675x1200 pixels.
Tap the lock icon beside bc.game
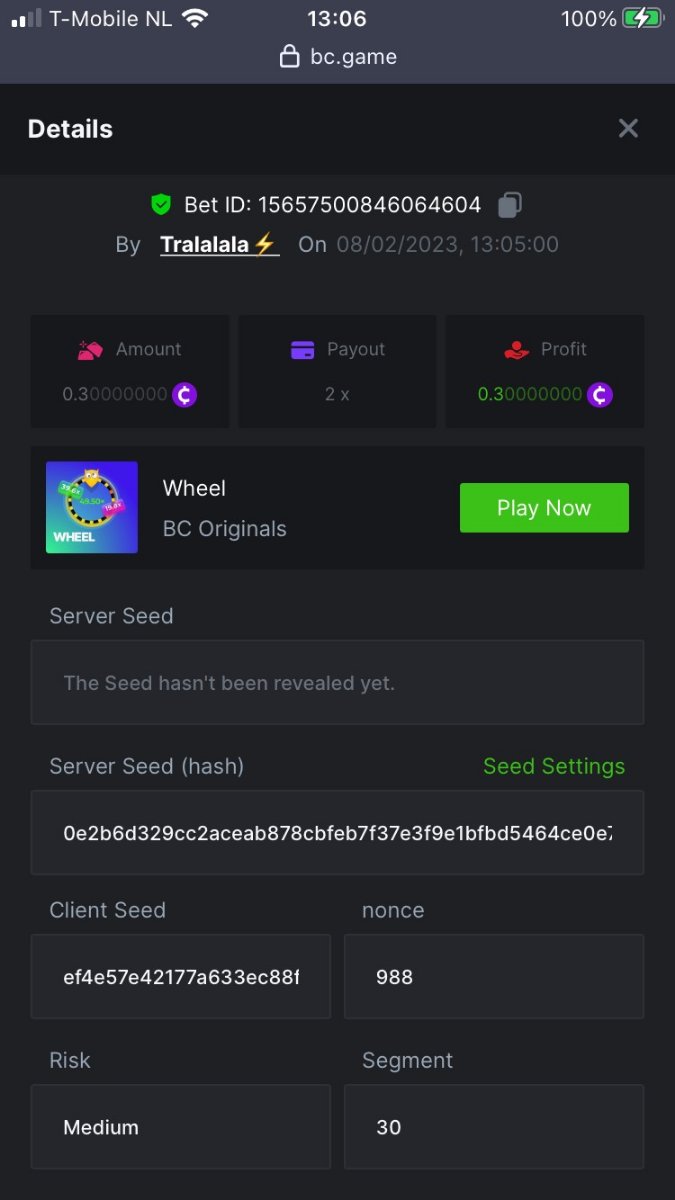click(289, 57)
